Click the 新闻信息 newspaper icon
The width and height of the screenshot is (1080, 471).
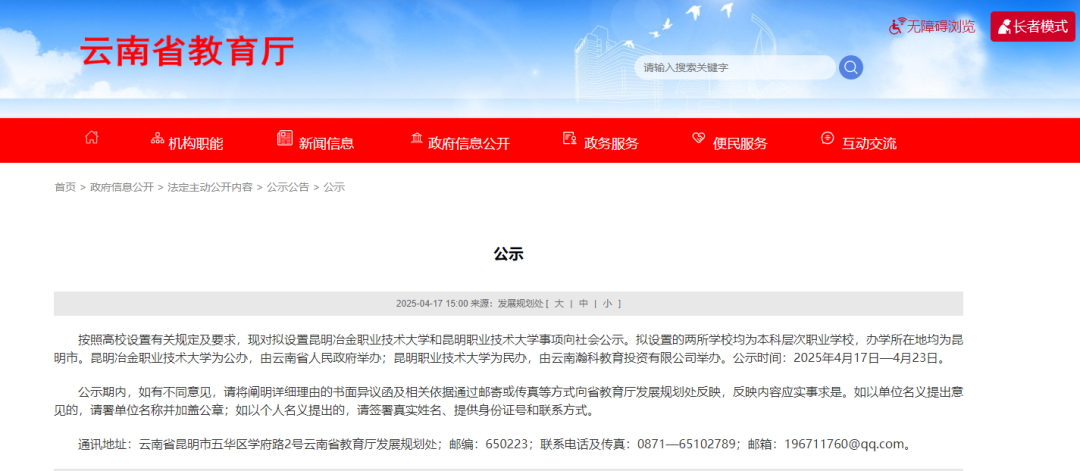click(284, 138)
